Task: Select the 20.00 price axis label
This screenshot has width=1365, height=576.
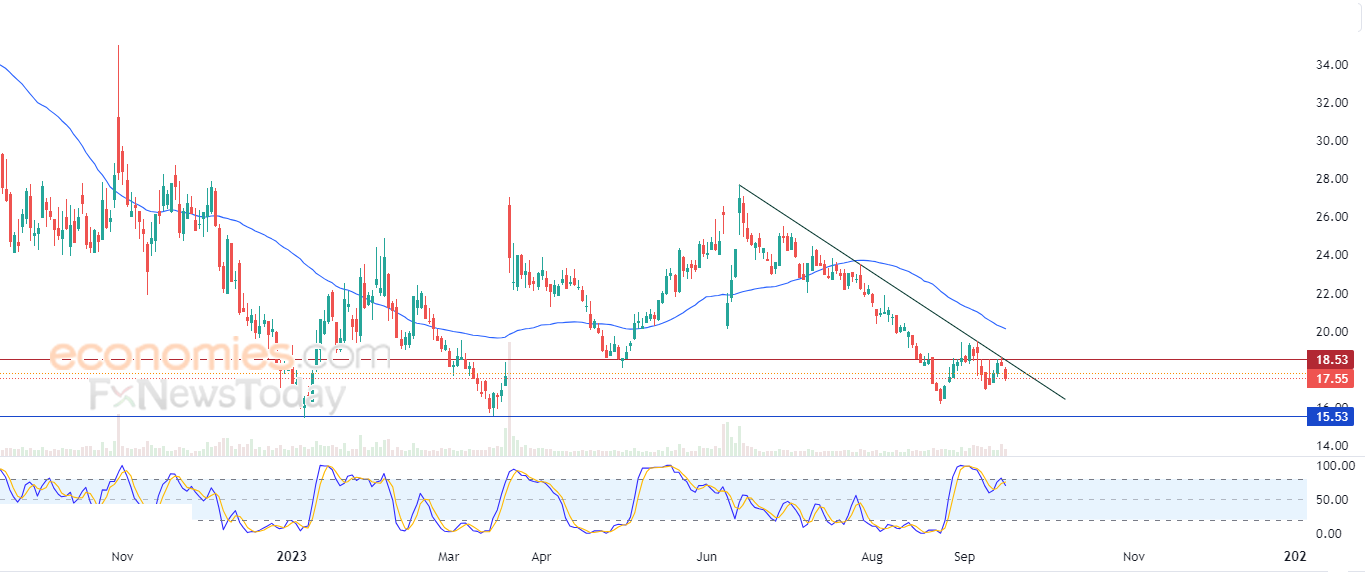Action: tap(1332, 332)
